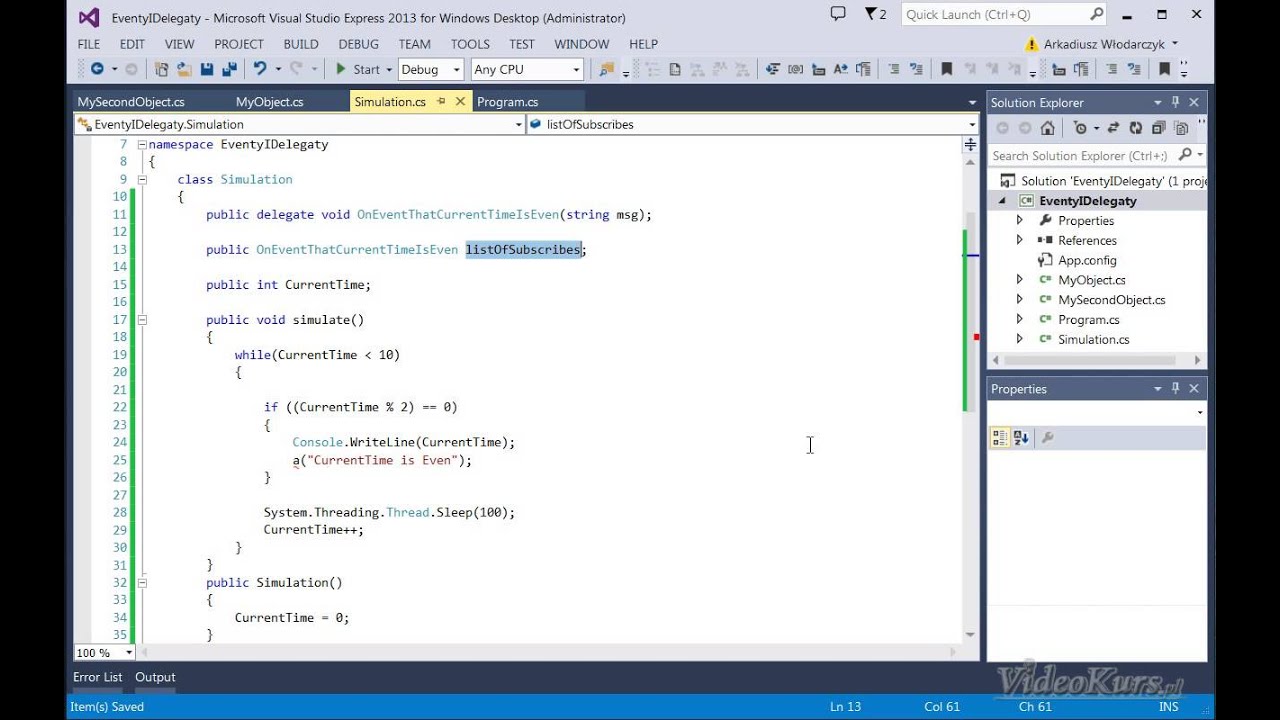Click the Sync with Active Document icon
The width and height of the screenshot is (1280, 720).
tap(1114, 128)
